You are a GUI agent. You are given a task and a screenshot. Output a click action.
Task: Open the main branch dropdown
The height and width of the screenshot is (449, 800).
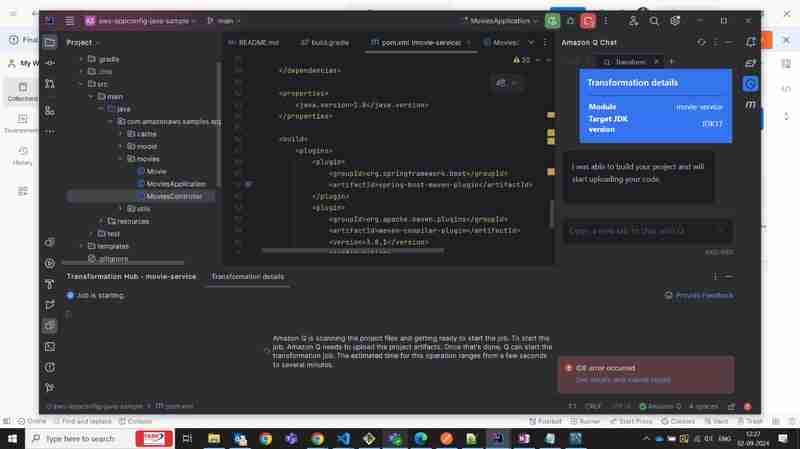224,21
